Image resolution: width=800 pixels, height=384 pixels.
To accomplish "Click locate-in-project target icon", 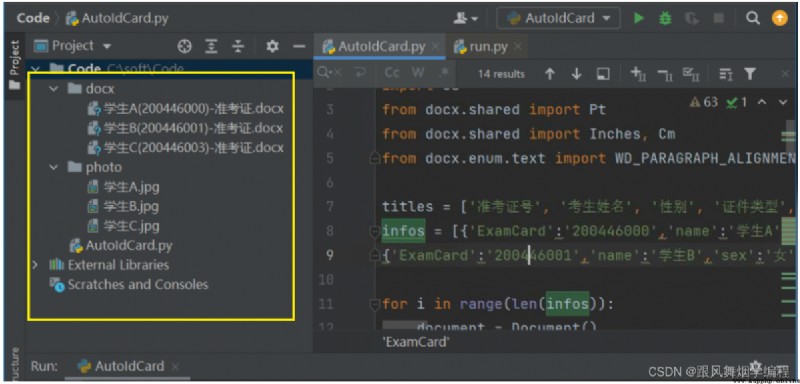I will pos(184,46).
